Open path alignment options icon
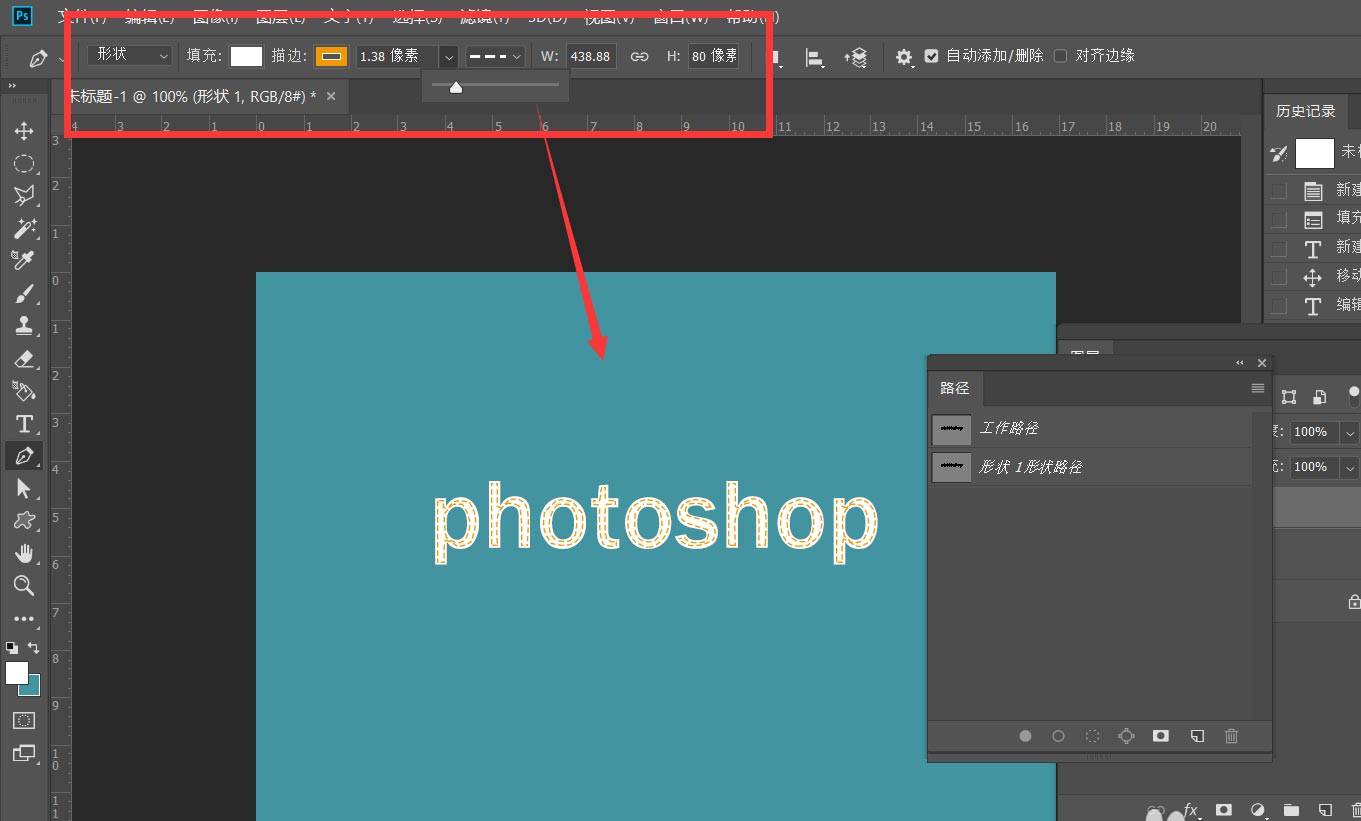Image resolution: width=1361 pixels, height=821 pixels. (815, 58)
